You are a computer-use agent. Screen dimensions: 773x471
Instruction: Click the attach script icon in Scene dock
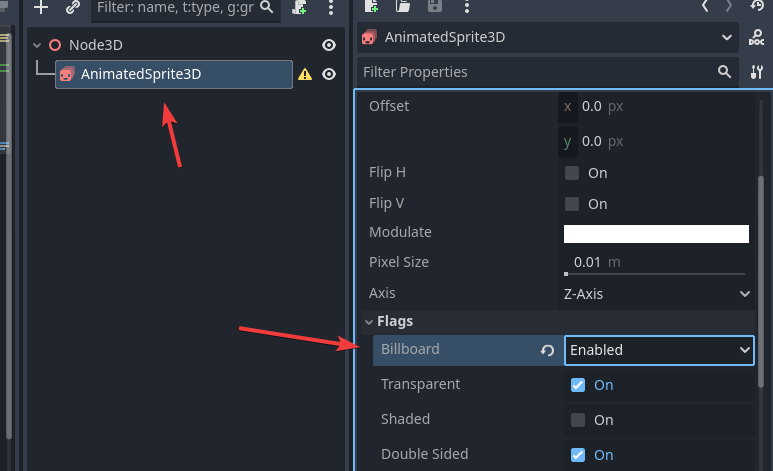coord(300,7)
